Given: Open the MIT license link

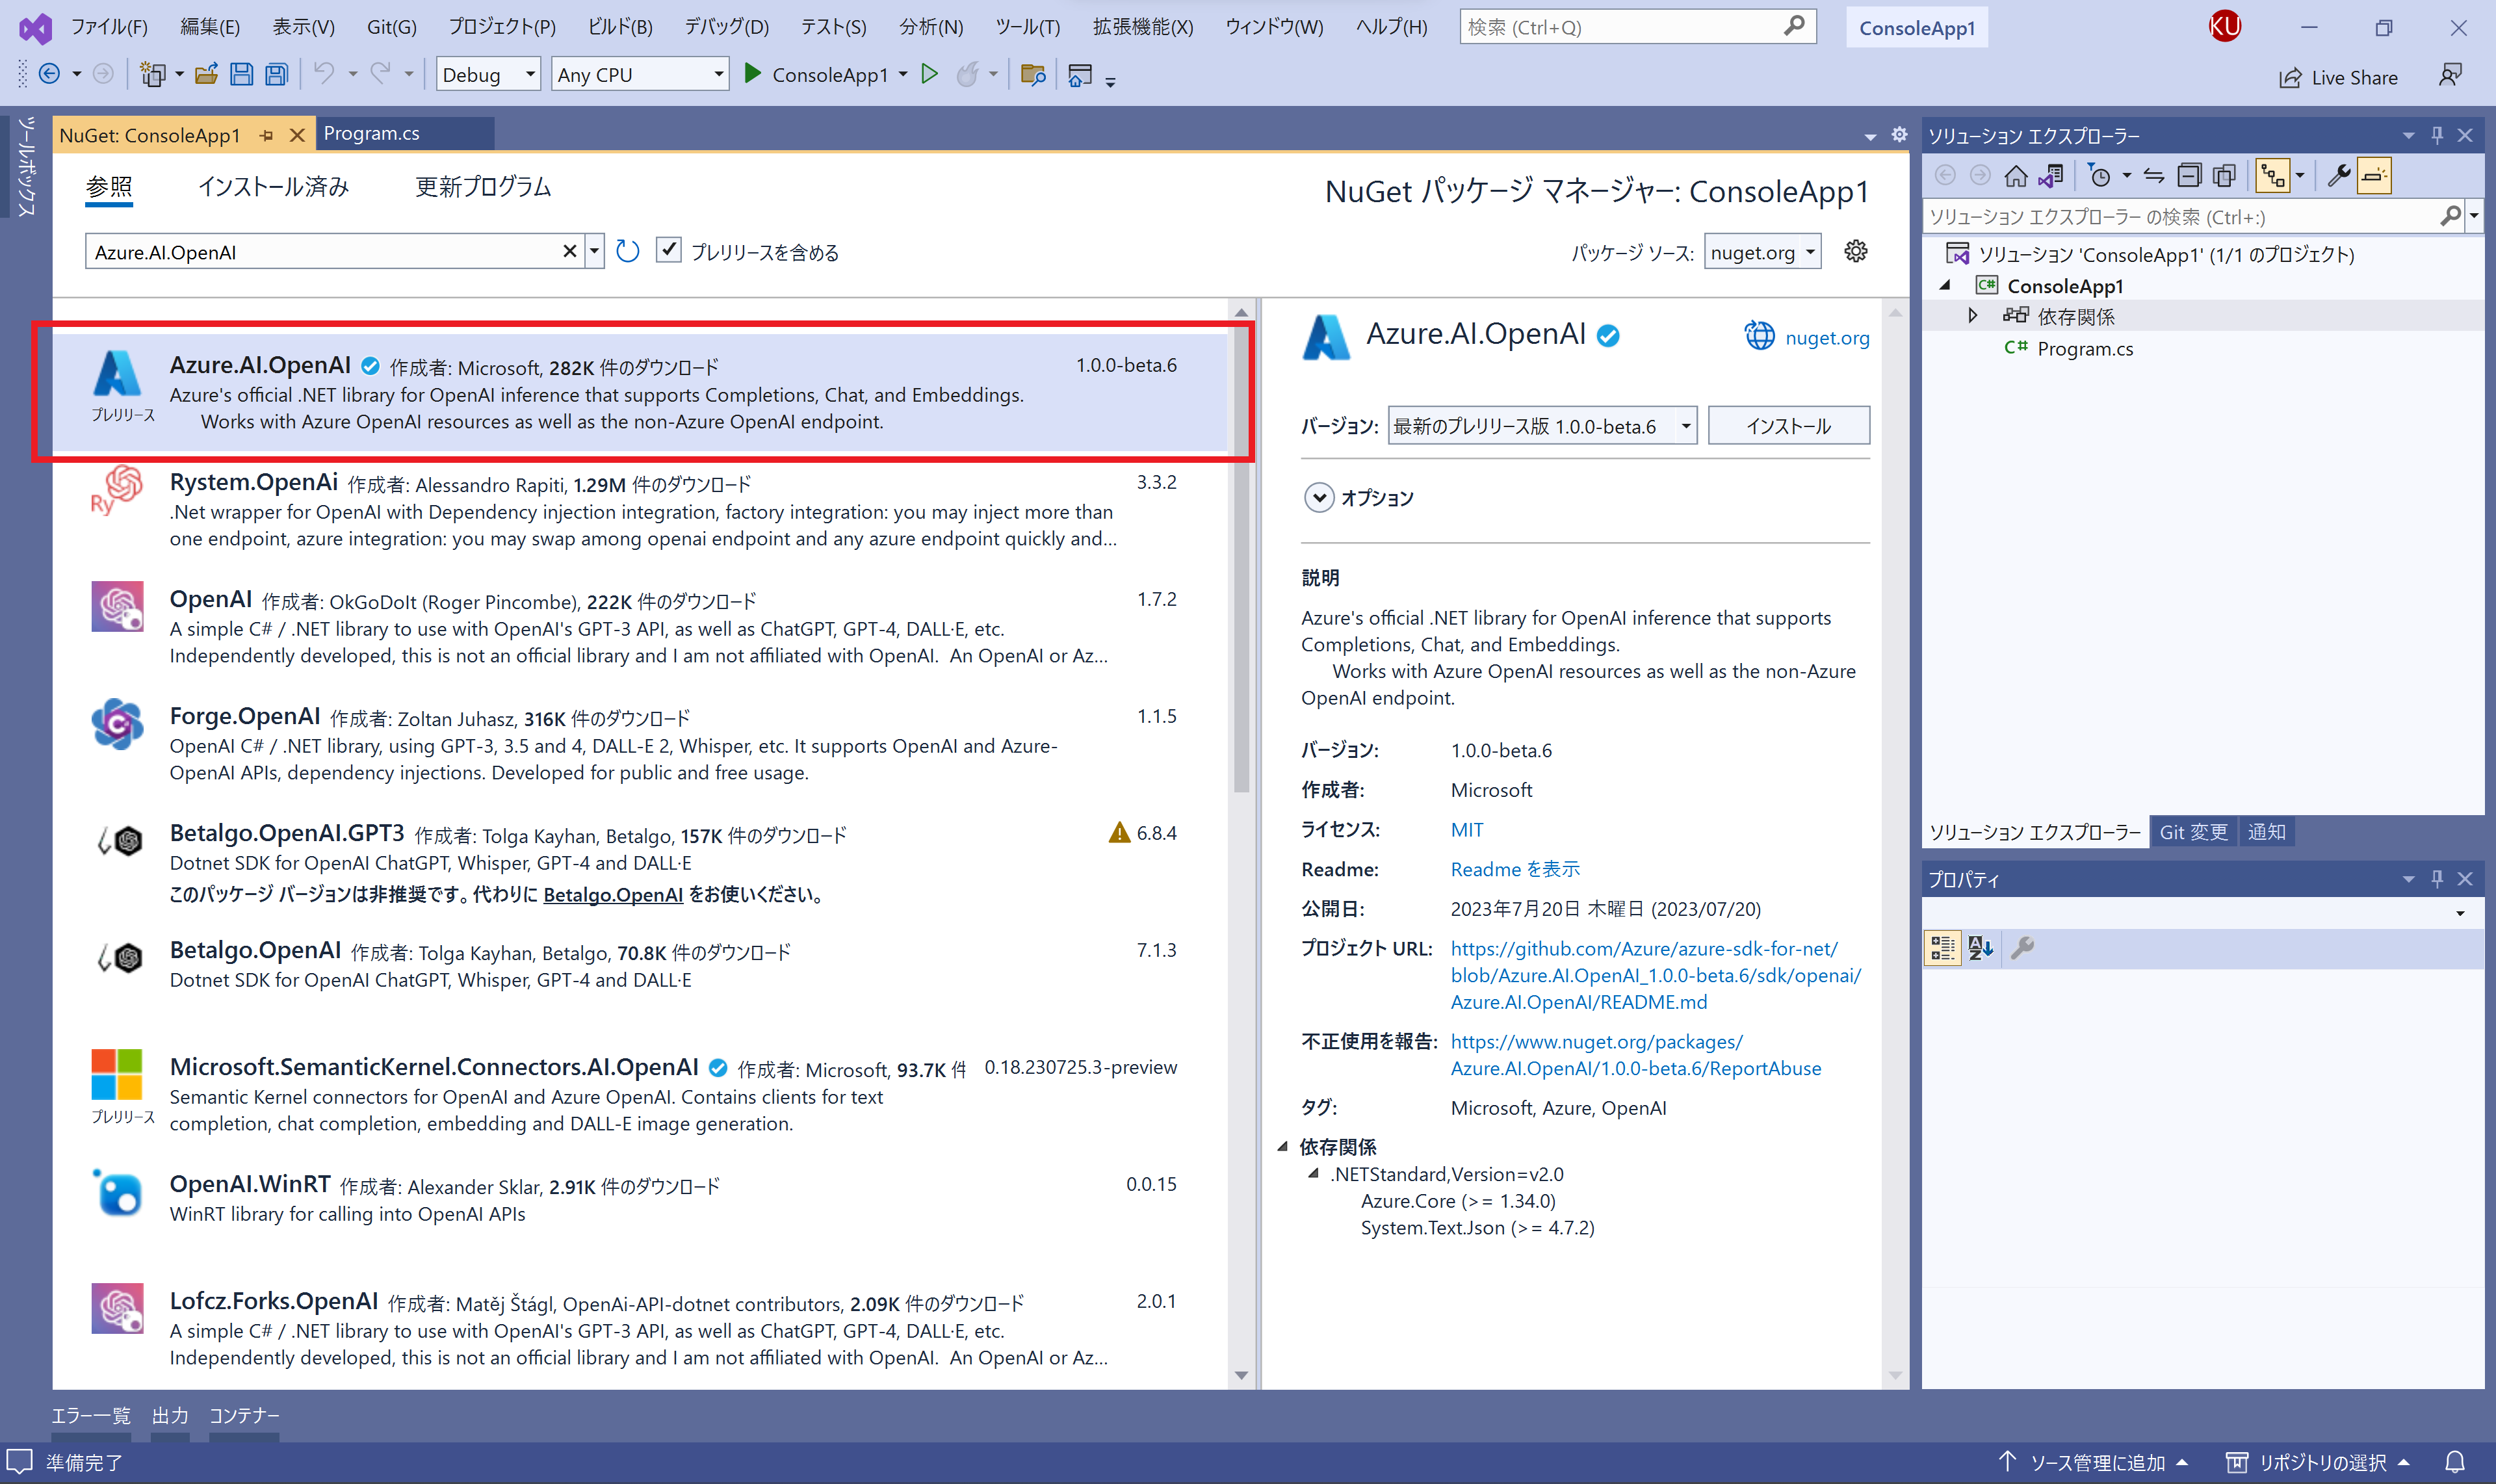Looking at the screenshot, I should point(1467,829).
